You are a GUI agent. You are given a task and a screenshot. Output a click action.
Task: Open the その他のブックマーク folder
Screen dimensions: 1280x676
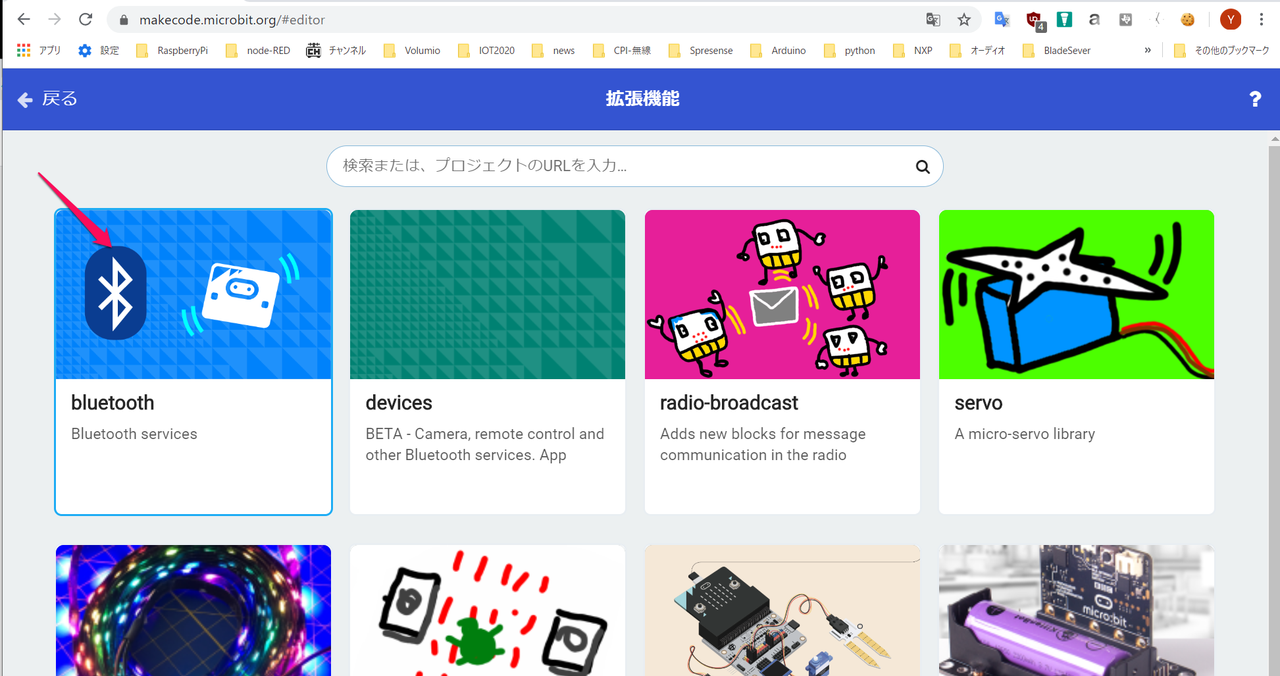click(x=1222, y=50)
